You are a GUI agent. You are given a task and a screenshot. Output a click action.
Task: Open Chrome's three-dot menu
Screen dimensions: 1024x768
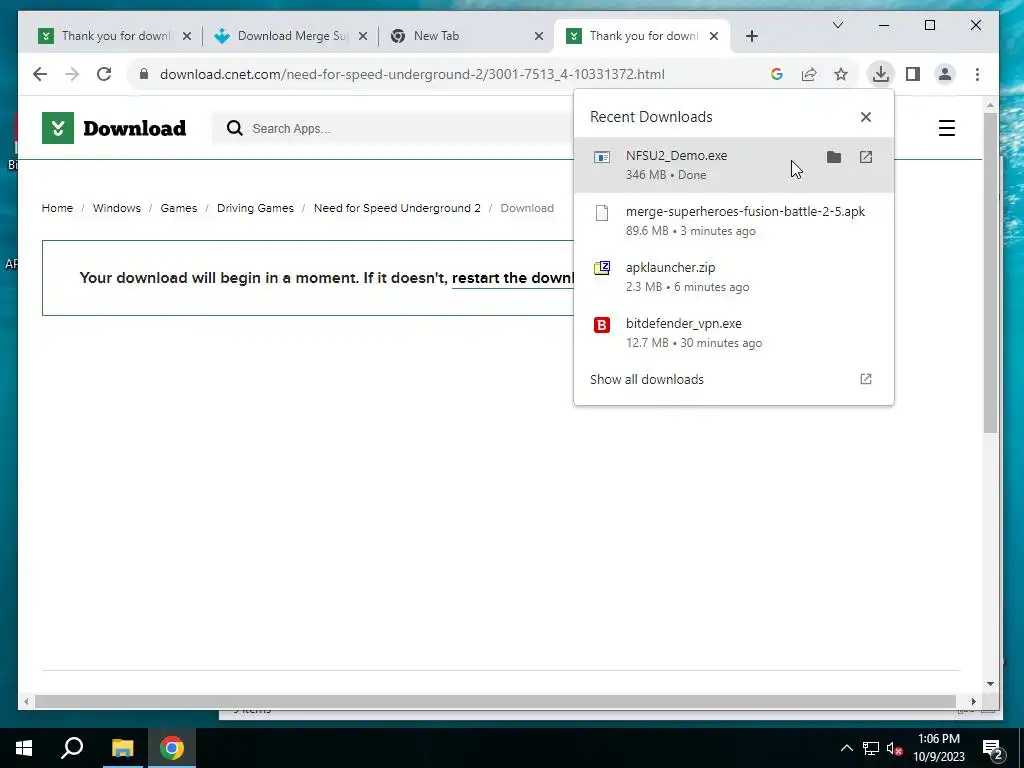pos(977,74)
